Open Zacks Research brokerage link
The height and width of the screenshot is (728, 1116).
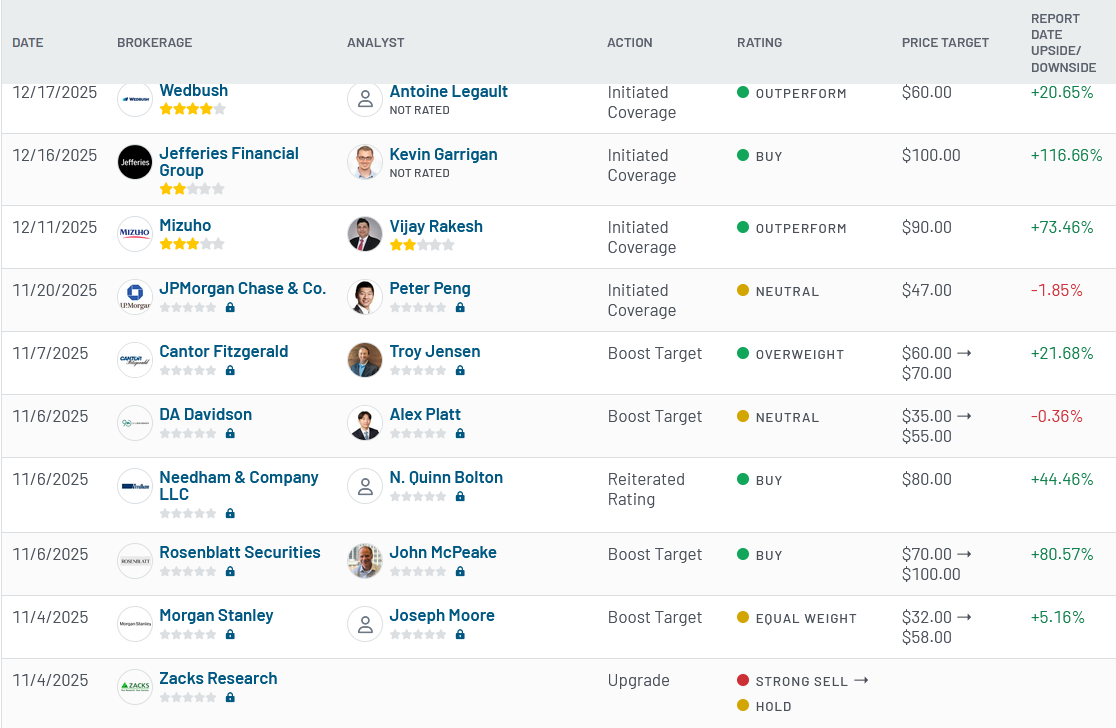219,678
